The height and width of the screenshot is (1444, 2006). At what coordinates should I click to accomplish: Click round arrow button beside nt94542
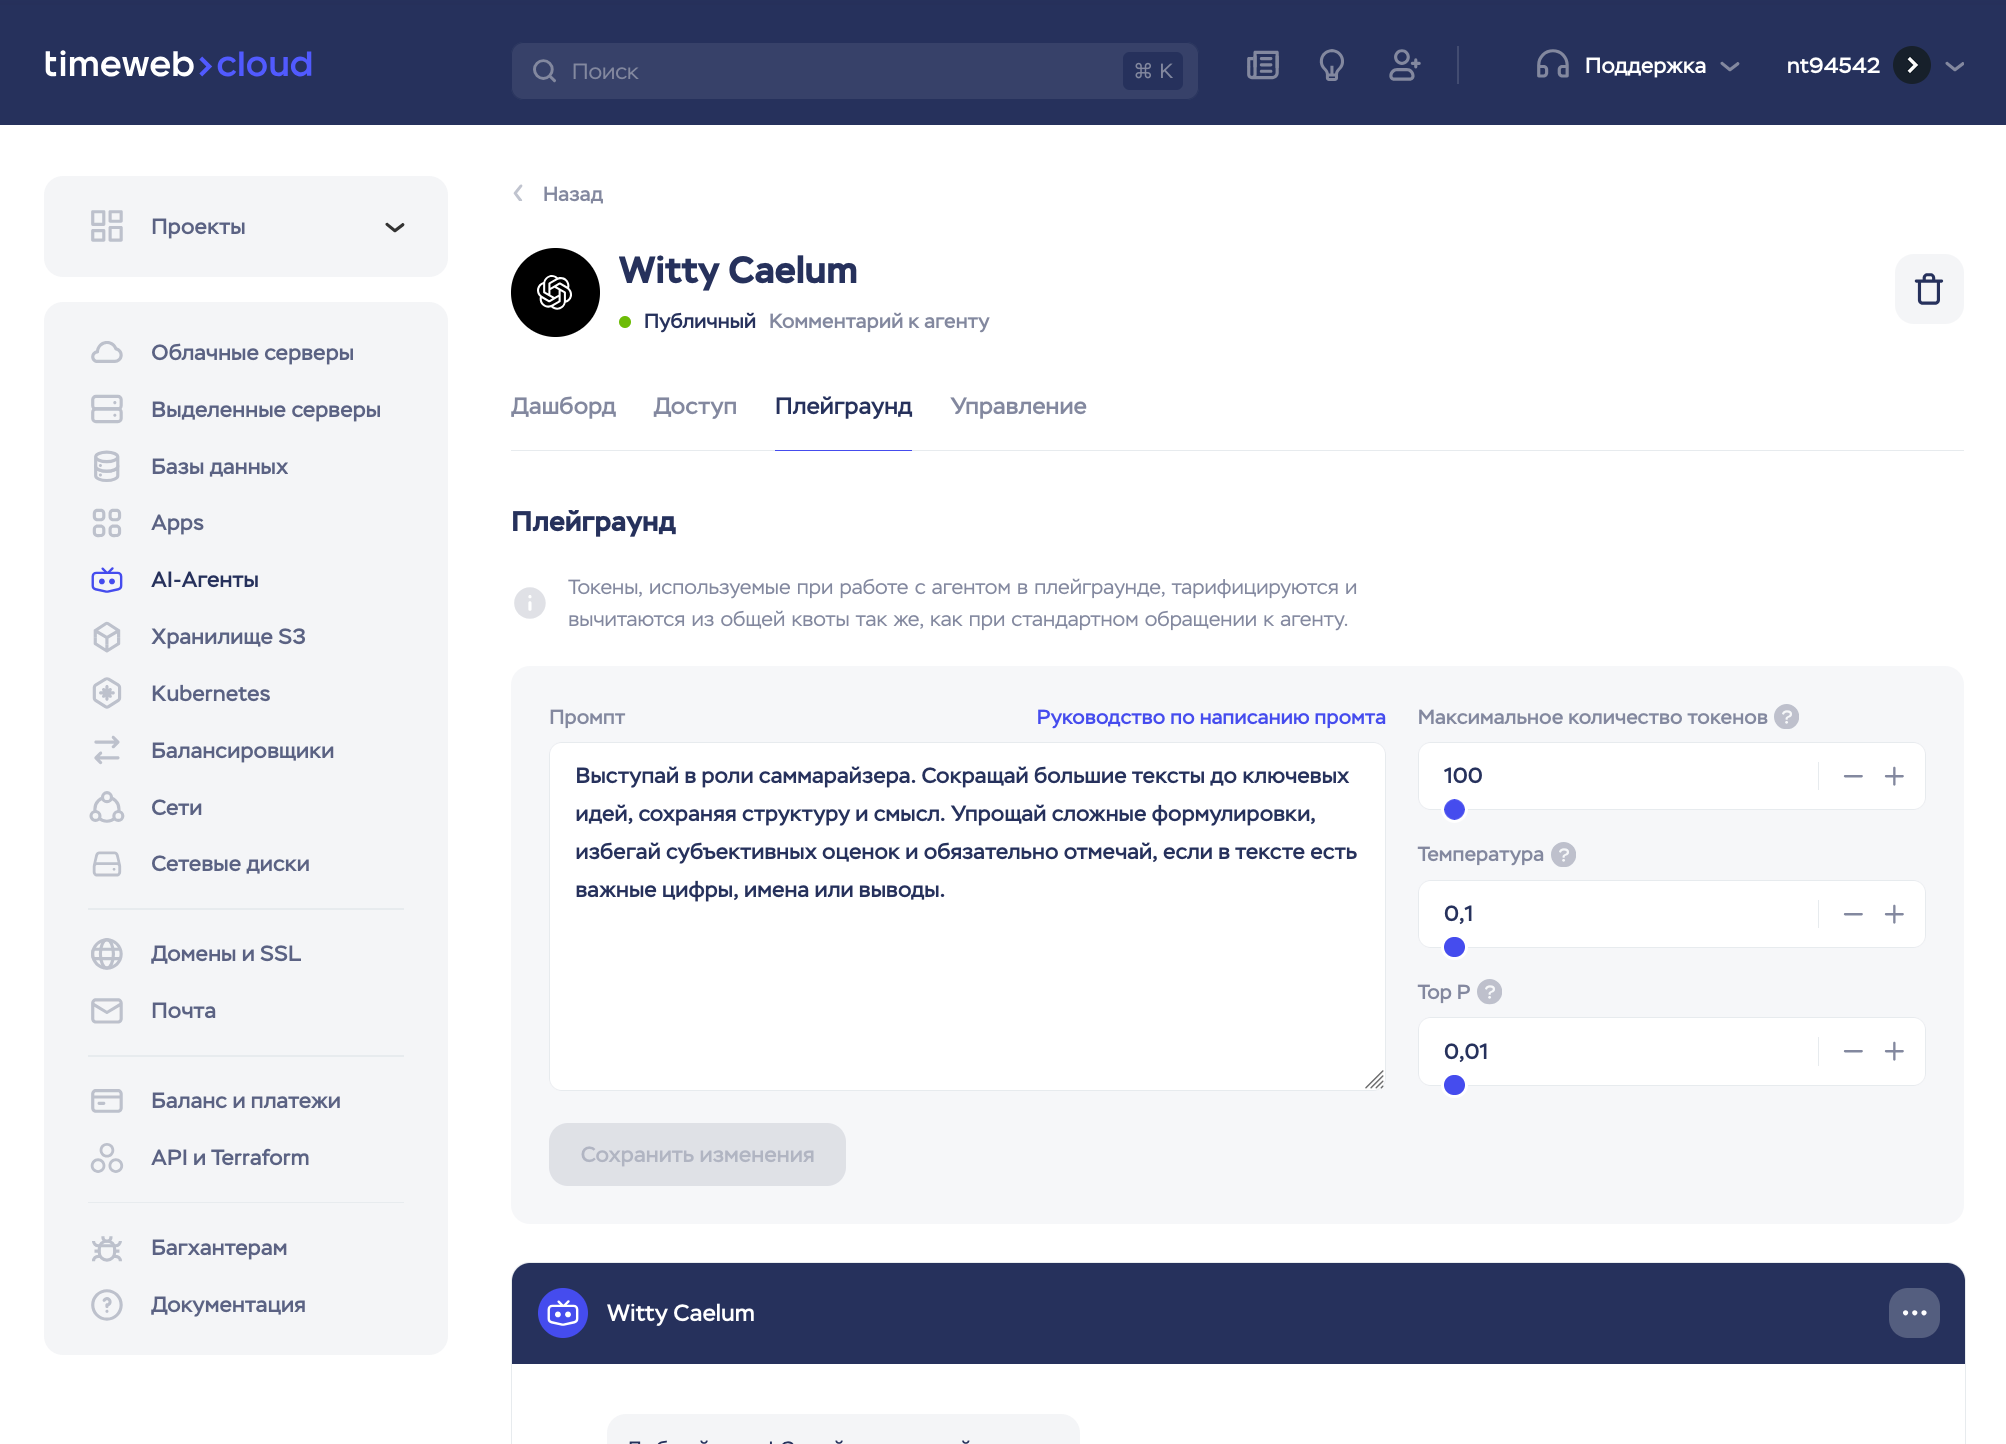click(x=1912, y=66)
